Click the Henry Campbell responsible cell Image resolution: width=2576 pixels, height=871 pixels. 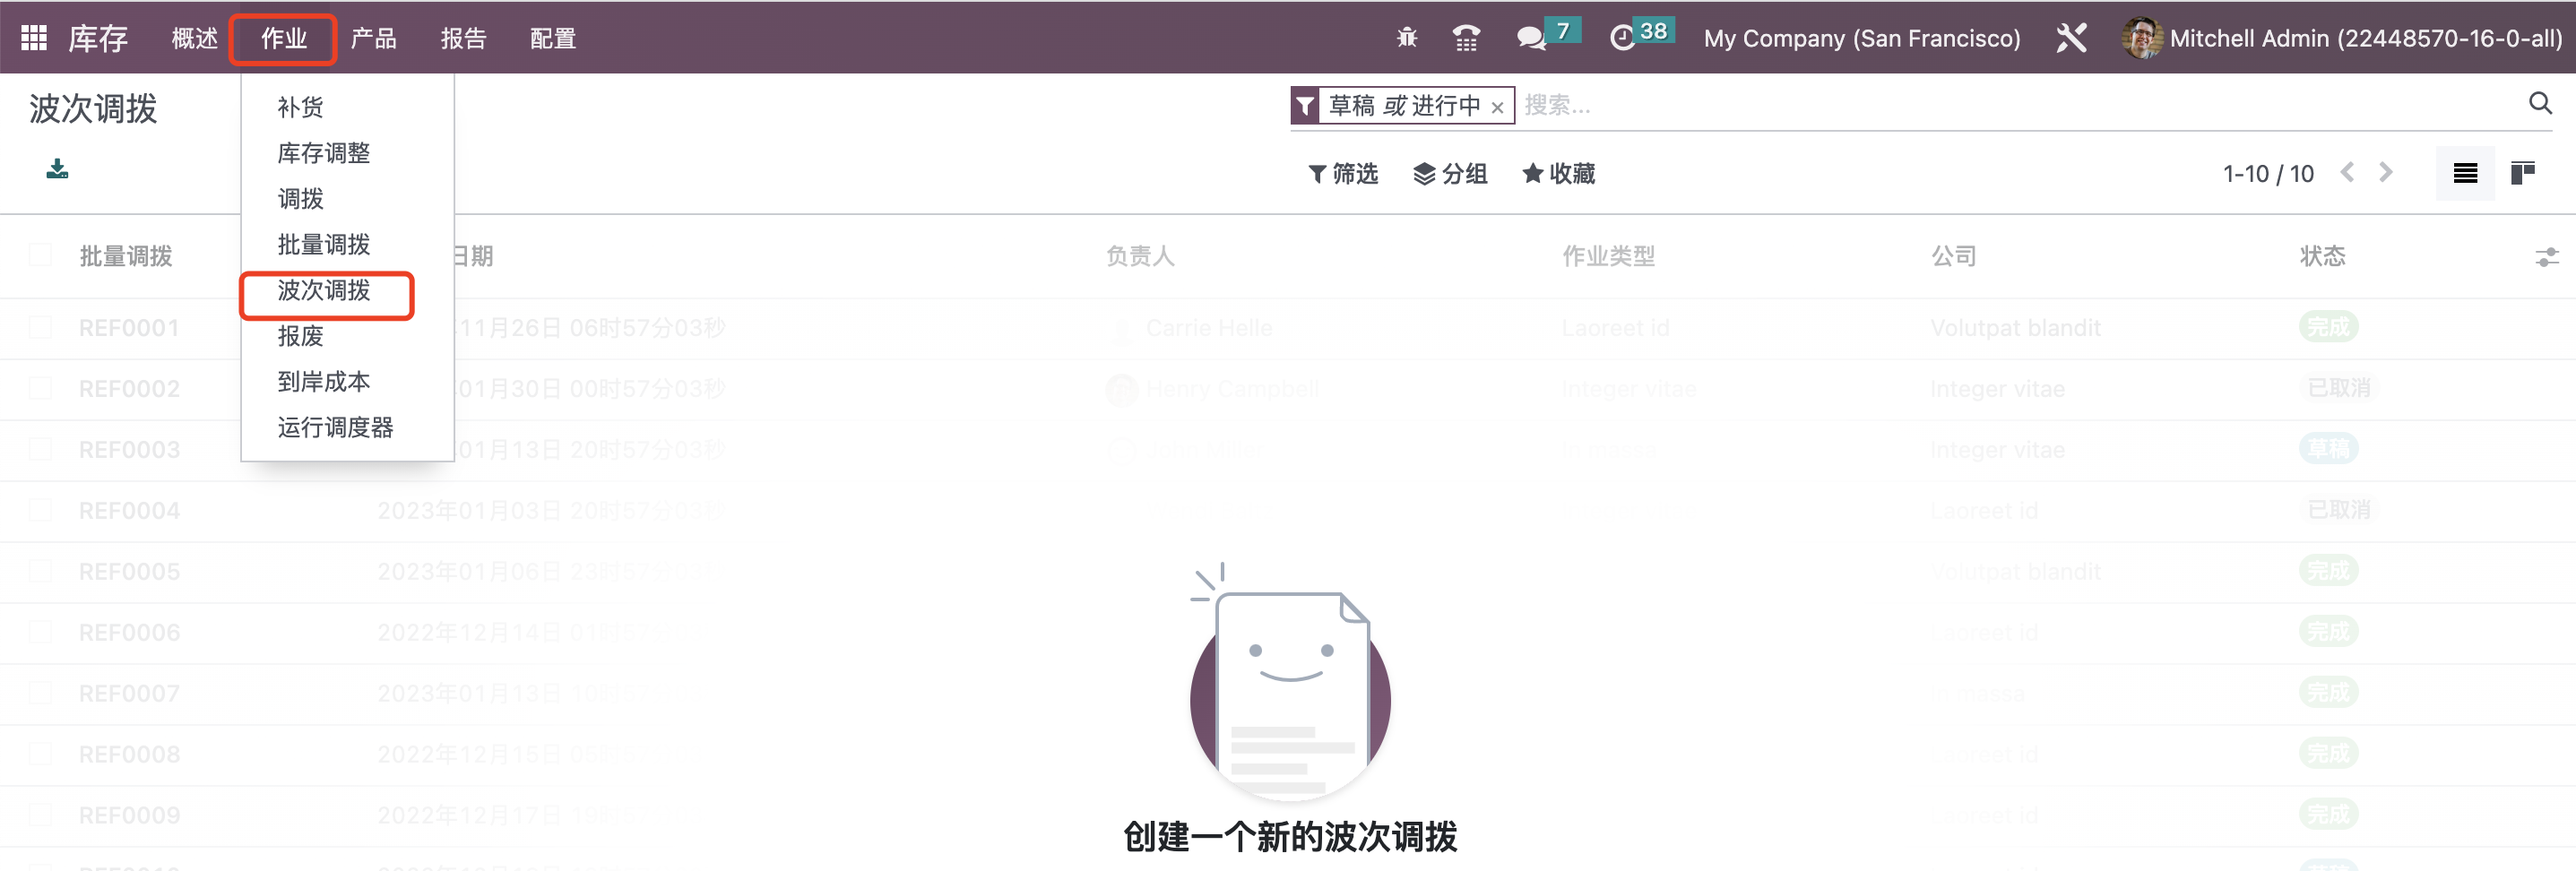coord(1232,389)
